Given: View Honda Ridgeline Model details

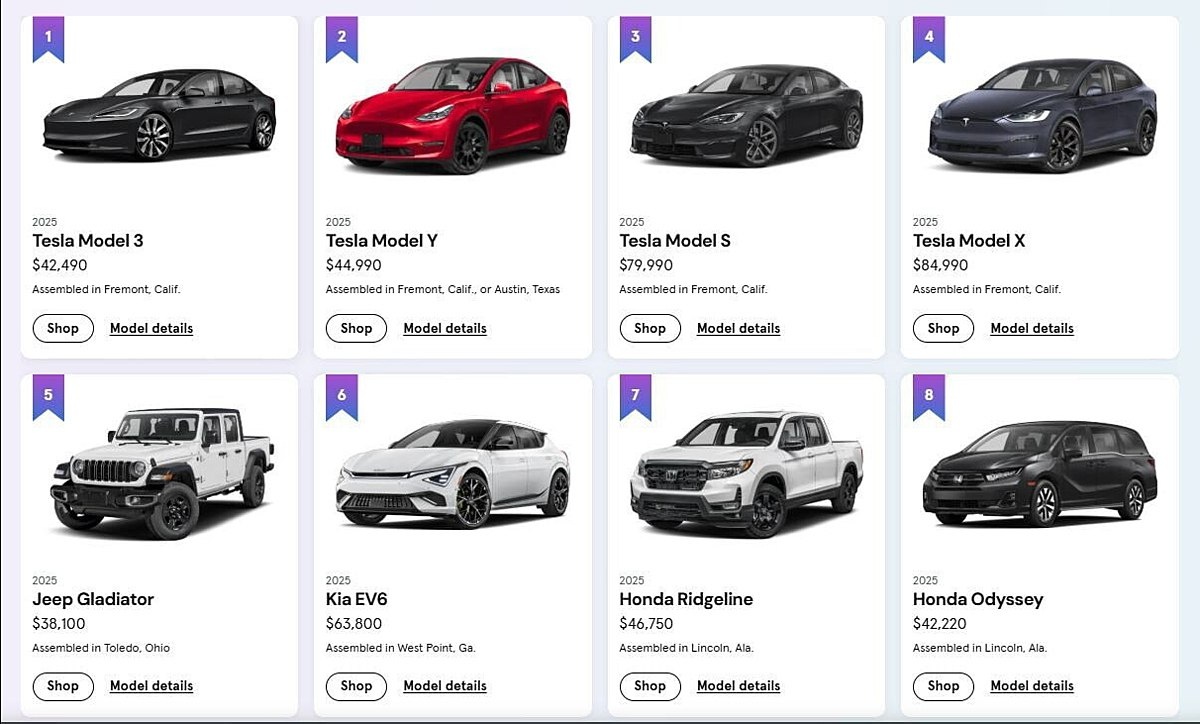Looking at the screenshot, I should click(738, 686).
